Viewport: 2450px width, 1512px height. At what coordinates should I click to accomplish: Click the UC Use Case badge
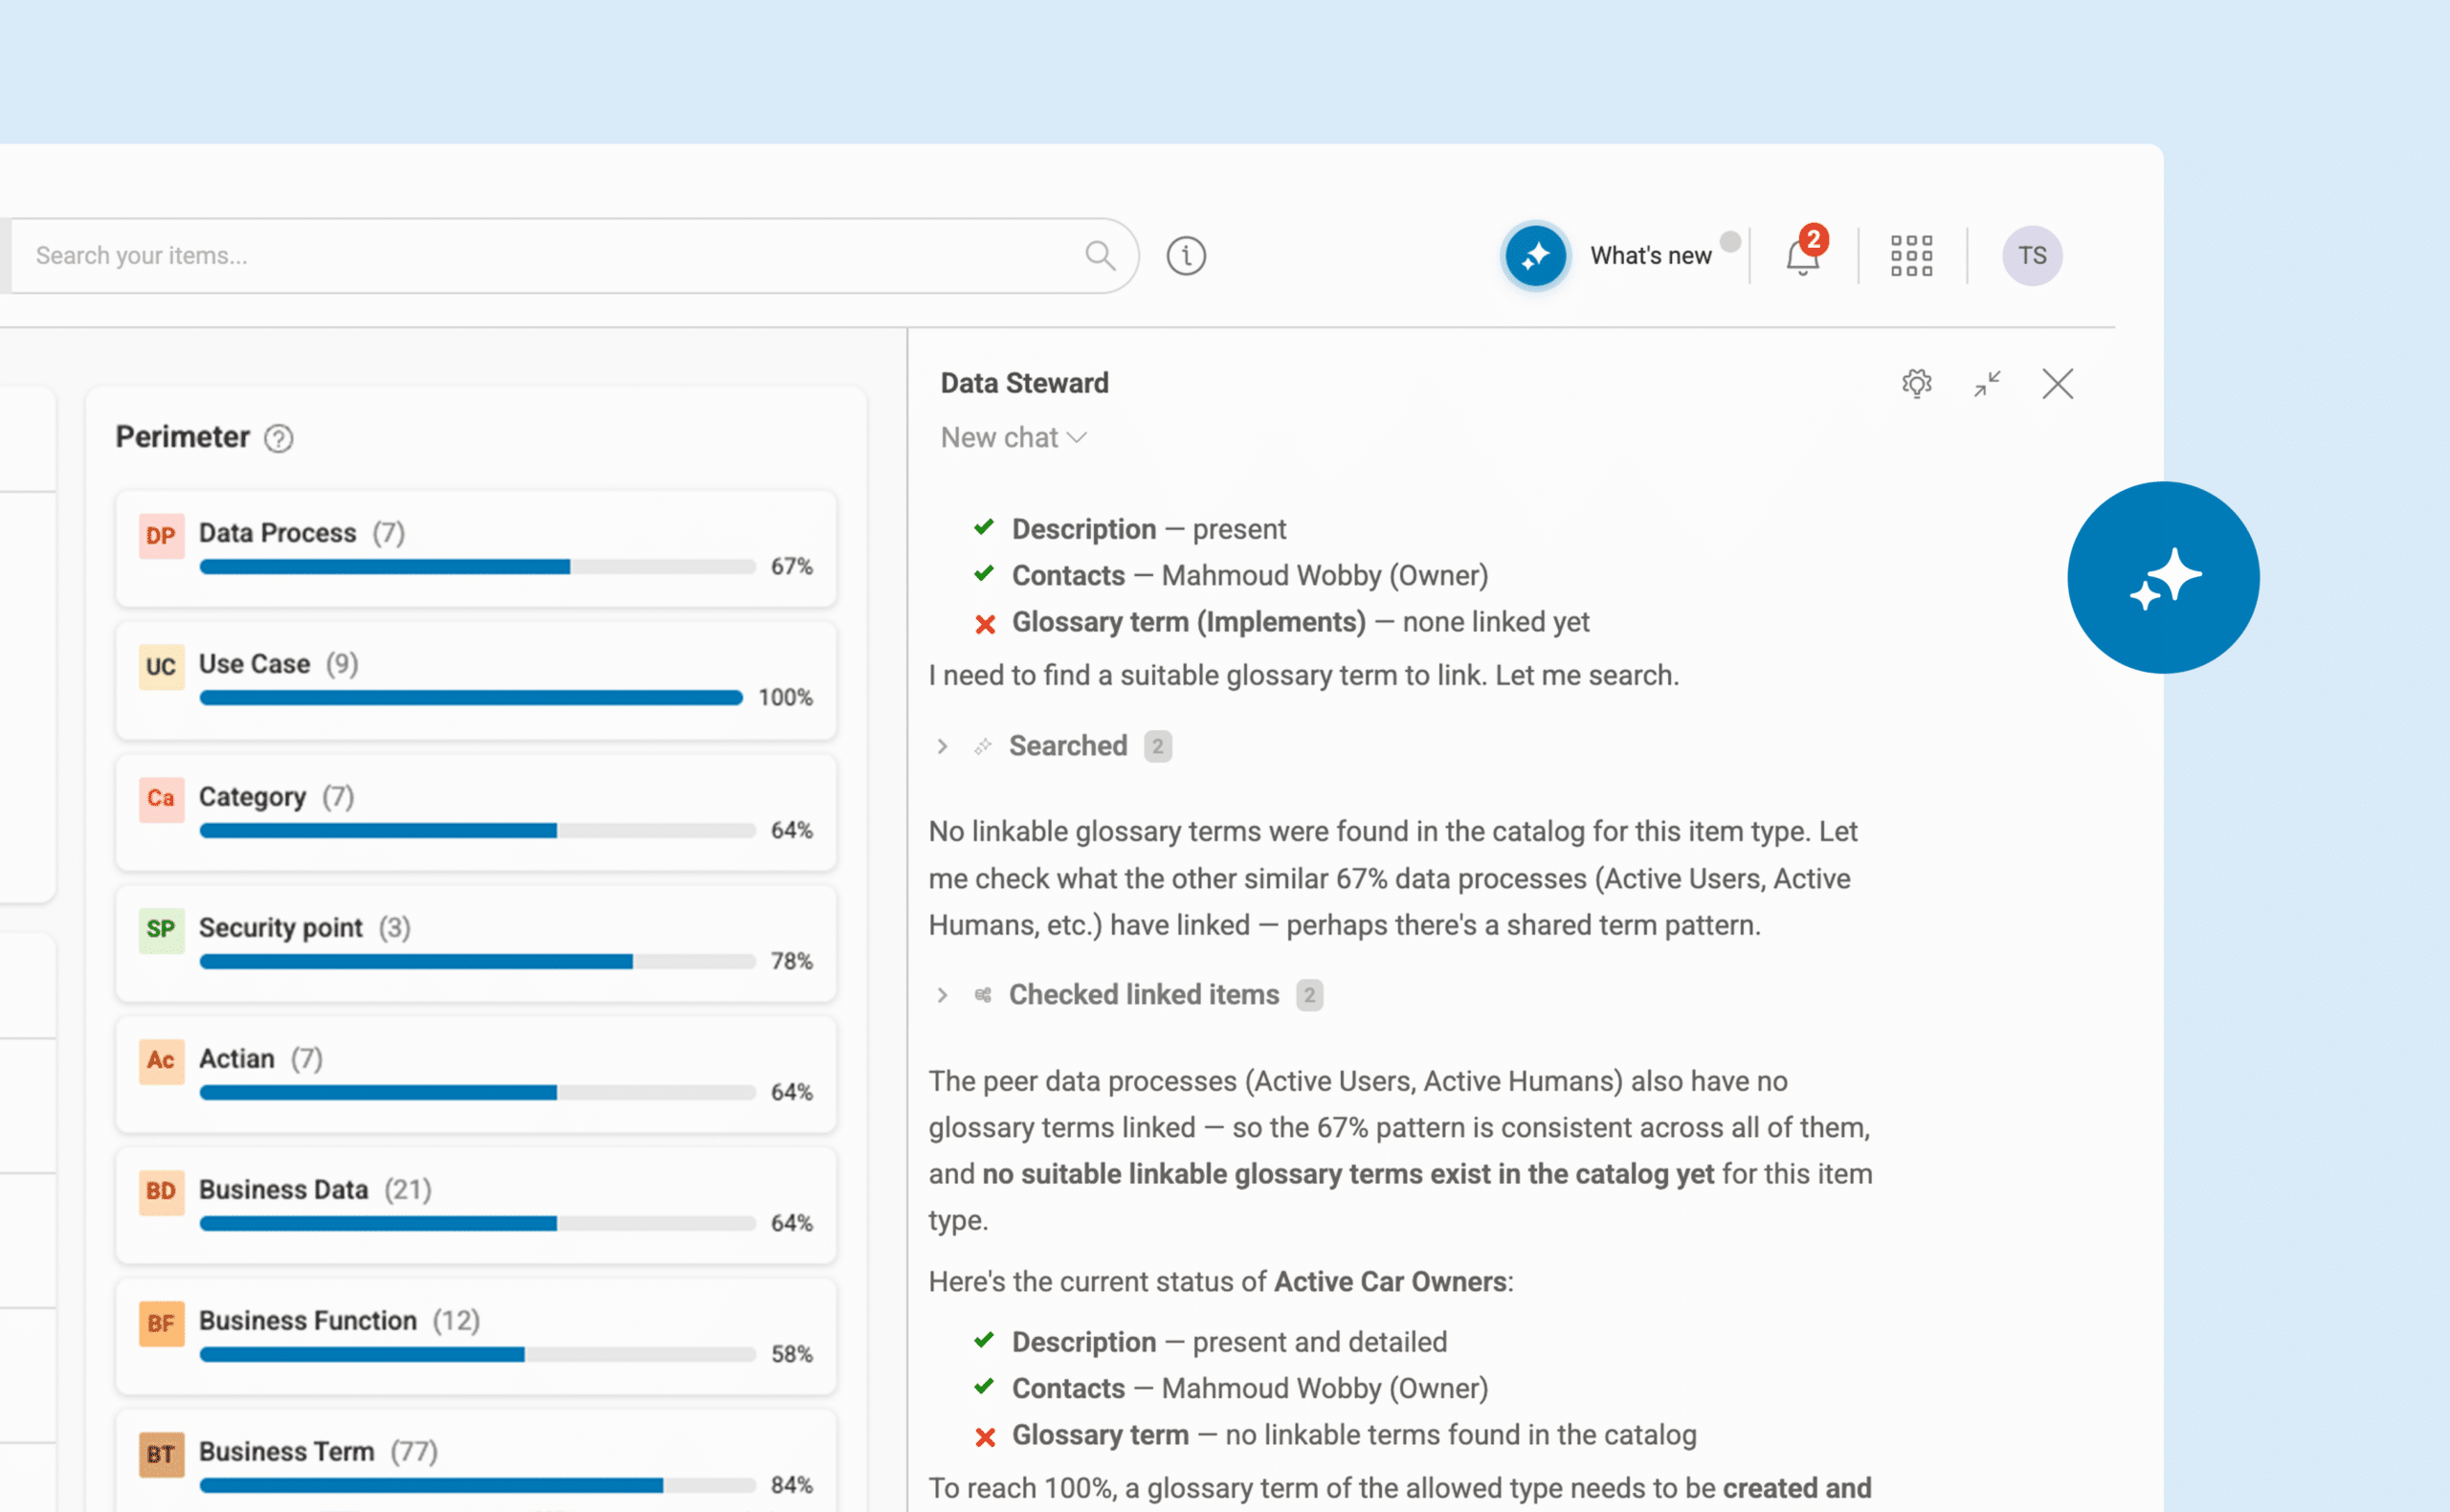tap(161, 666)
